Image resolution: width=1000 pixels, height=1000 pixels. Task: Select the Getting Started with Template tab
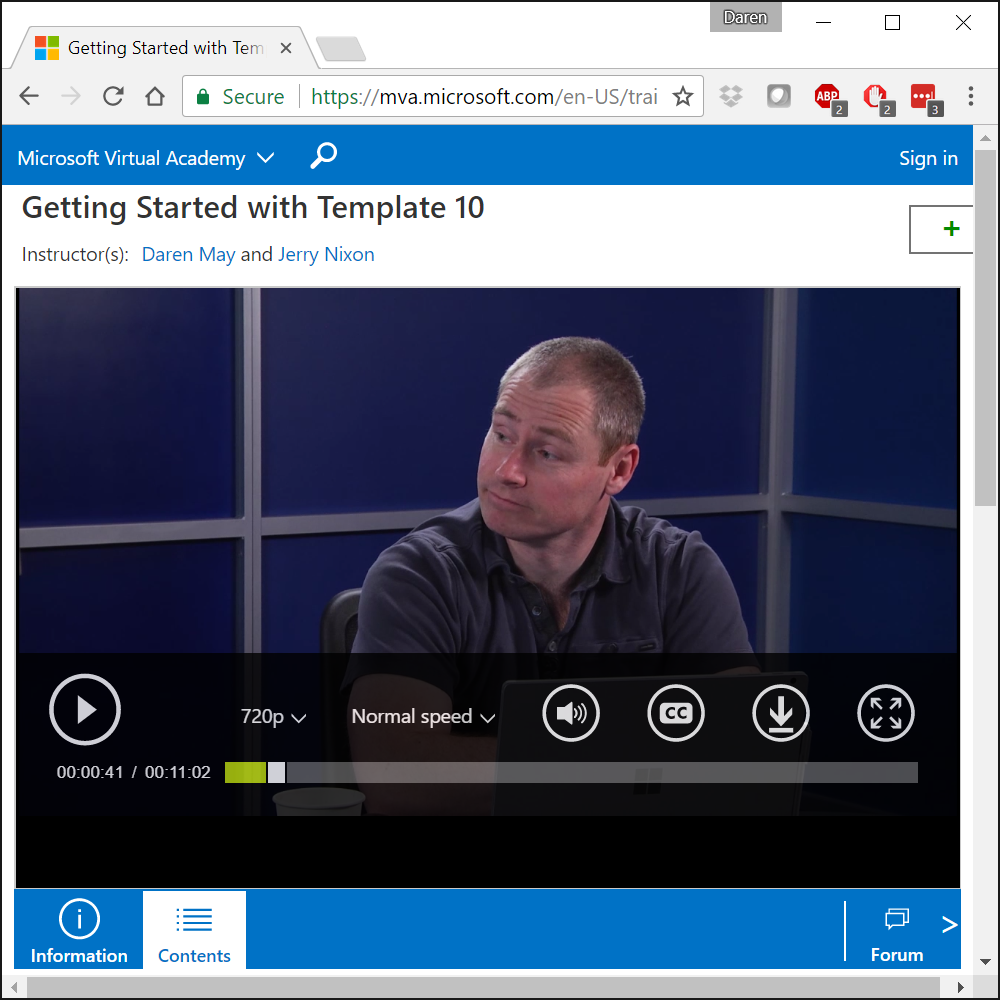[165, 48]
